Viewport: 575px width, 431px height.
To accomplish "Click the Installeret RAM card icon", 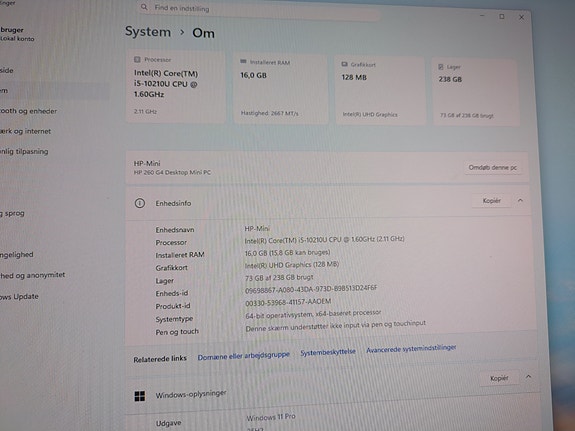I will point(243,61).
